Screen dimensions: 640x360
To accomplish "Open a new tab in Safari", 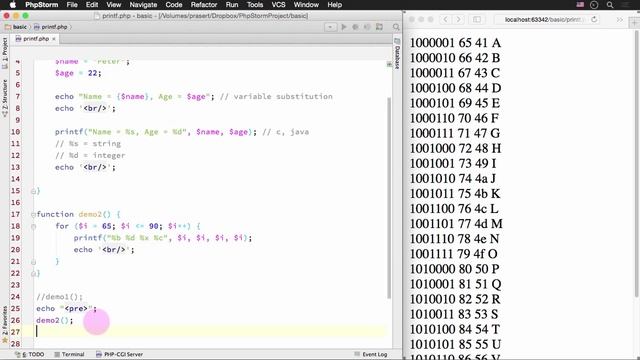I will (x=635, y=22).
